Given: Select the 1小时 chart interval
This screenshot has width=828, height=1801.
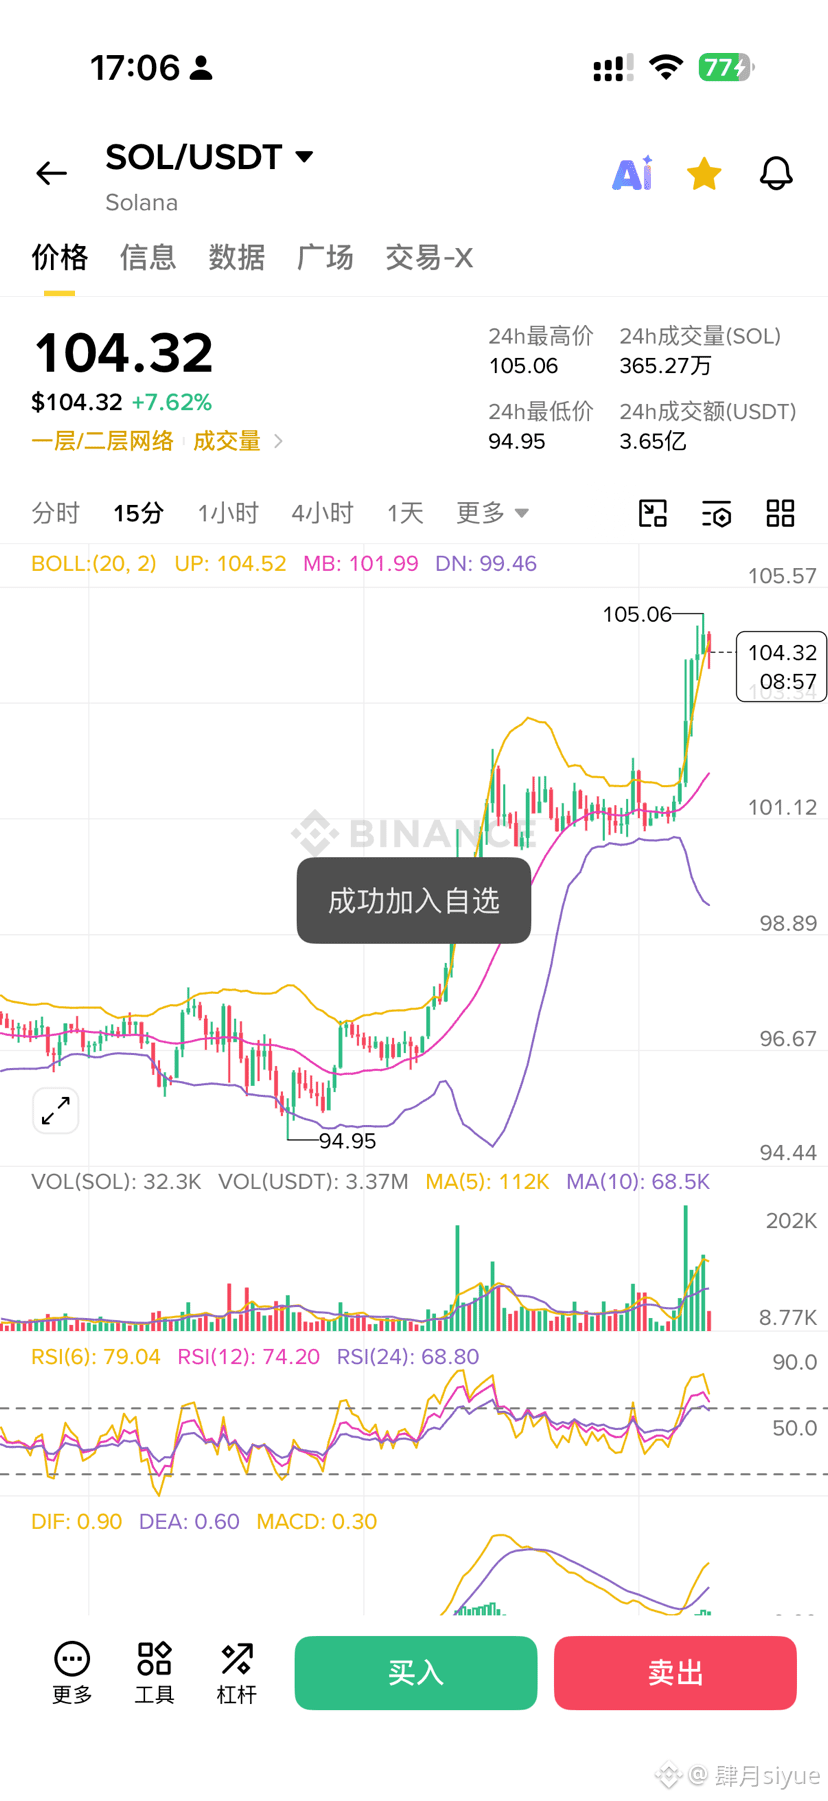Looking at the screenshot, I should [x=228, y=513].
